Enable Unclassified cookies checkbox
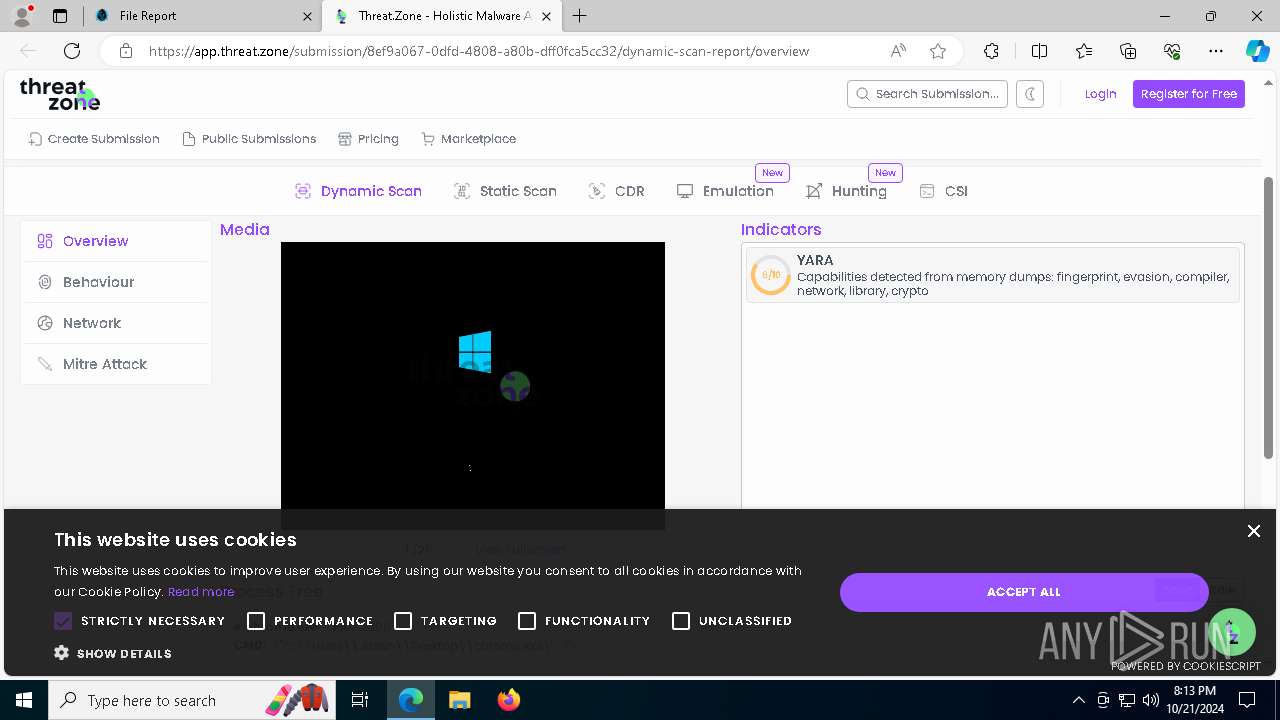Screen dimensions: 1280x720 coord(681,621)
